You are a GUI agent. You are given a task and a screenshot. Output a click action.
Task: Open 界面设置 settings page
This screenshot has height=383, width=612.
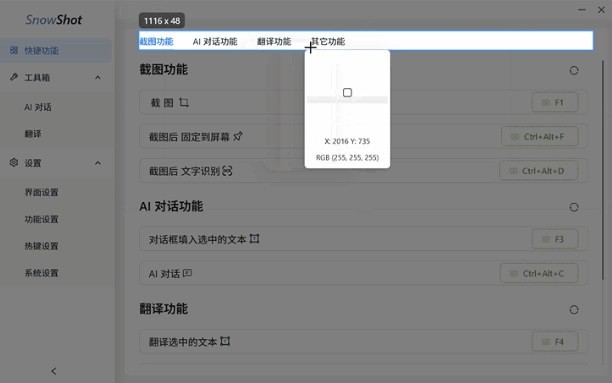click(x=41, y=192)
